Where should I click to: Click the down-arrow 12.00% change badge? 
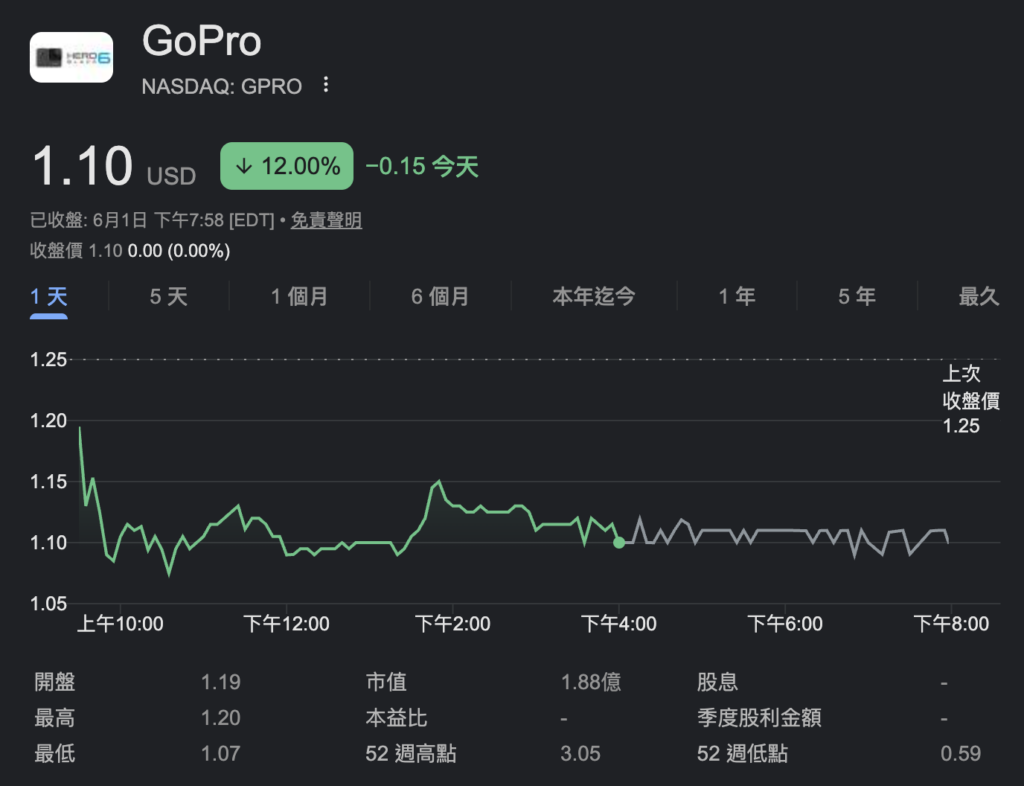287,166
